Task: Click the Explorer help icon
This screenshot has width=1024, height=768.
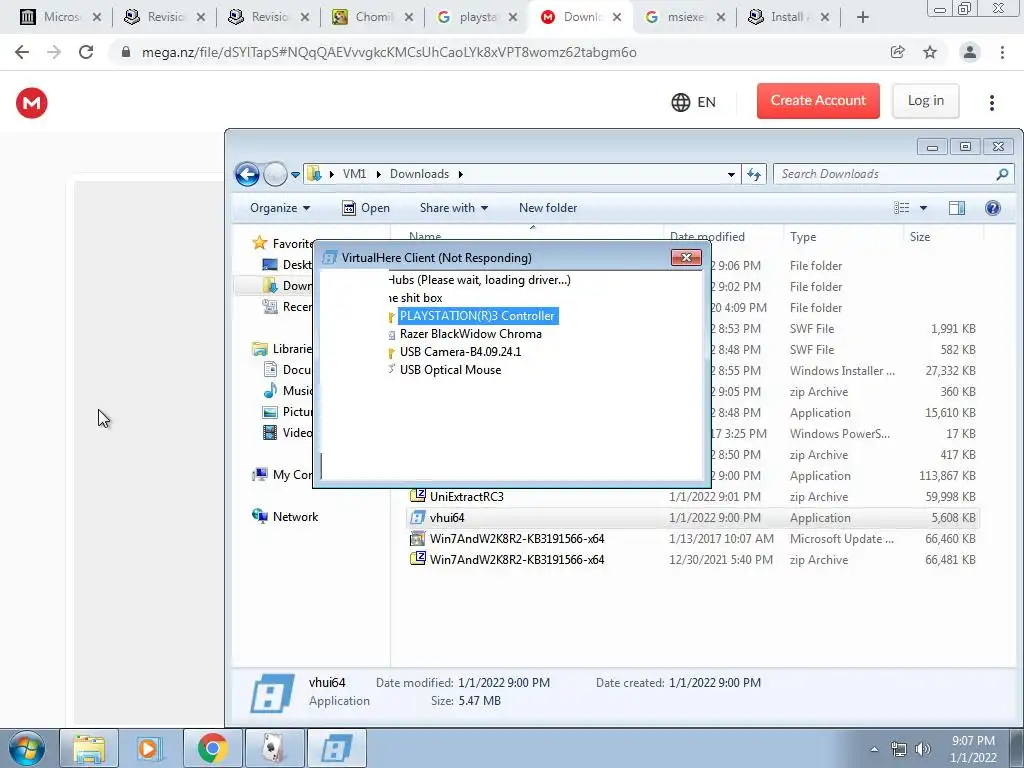Action: pyautogui.click(x=993, y=208)
